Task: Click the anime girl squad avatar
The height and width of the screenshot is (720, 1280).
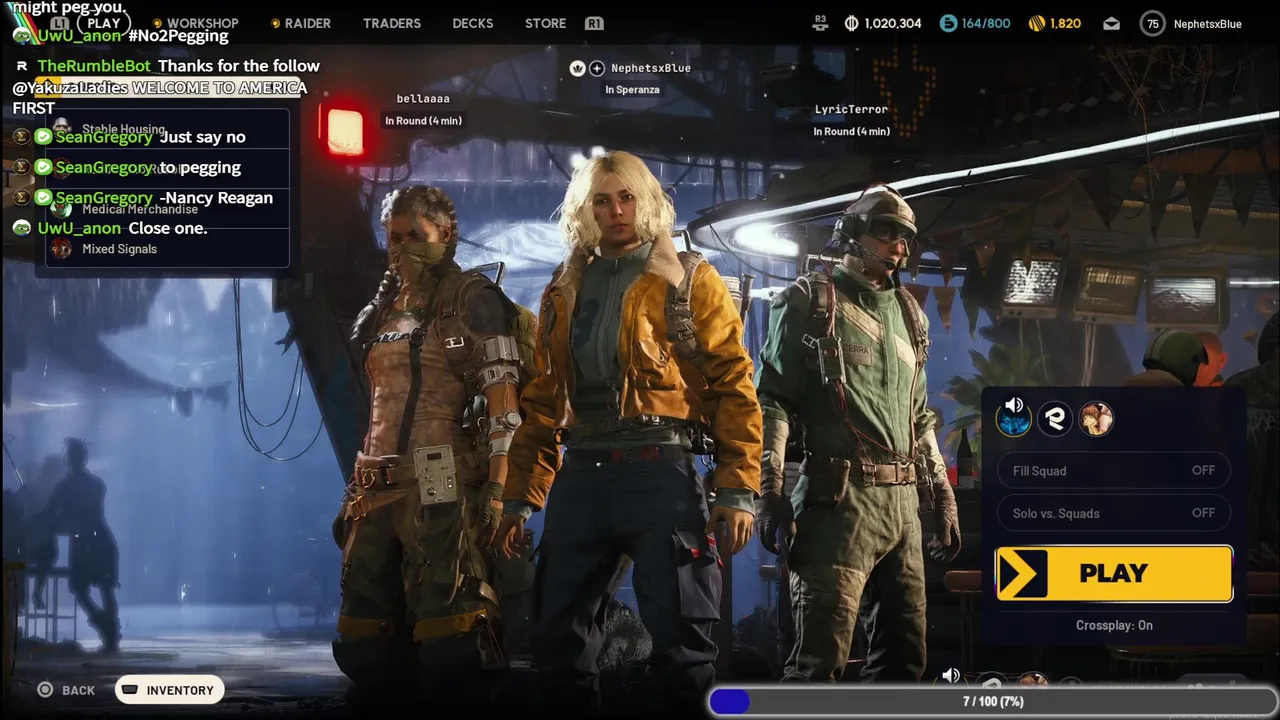Action: coord(1096,419)
